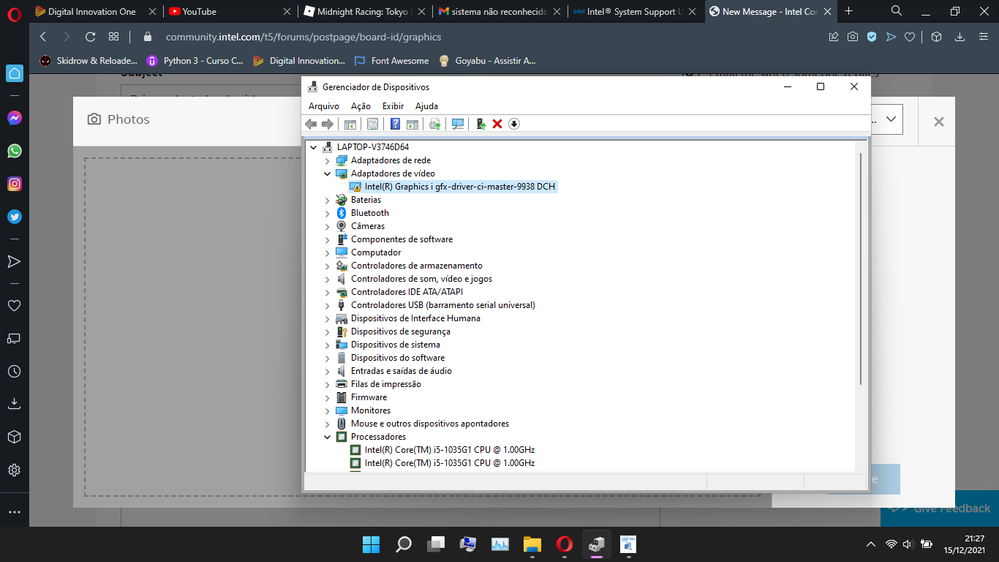Click the Opera icon on the taskbar
The height and width of the screenshot is (562, 999).
[x=564, y=544]
